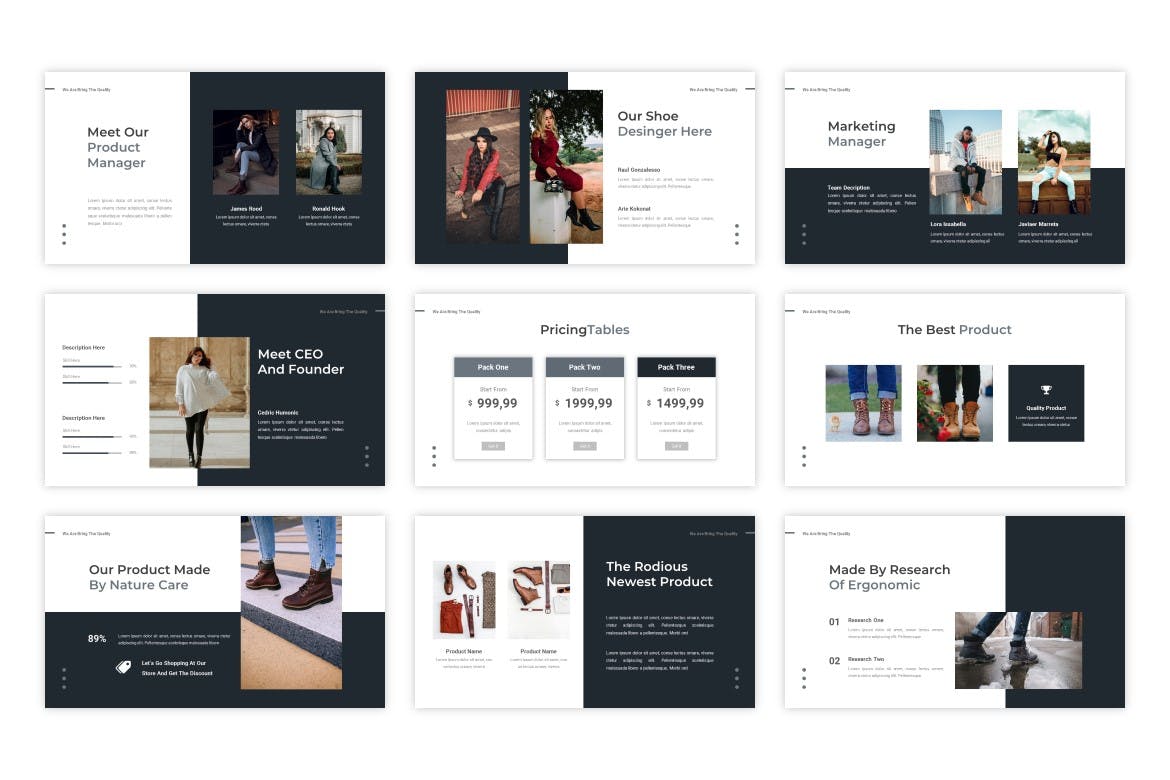Click the three-dot indicator on Pricing Tables slide
This screenshot has height=780, width=1170.
[x=434, y=456]
